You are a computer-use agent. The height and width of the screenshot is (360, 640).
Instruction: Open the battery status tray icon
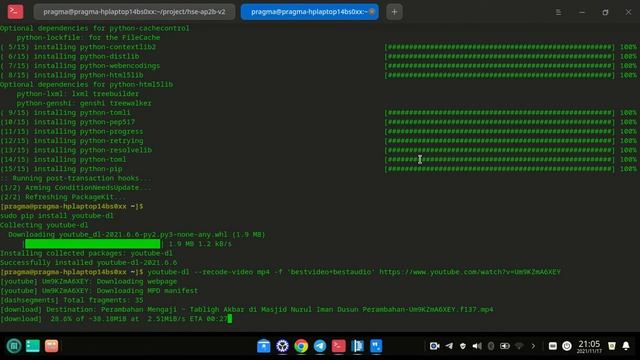(x=505, y=346)
